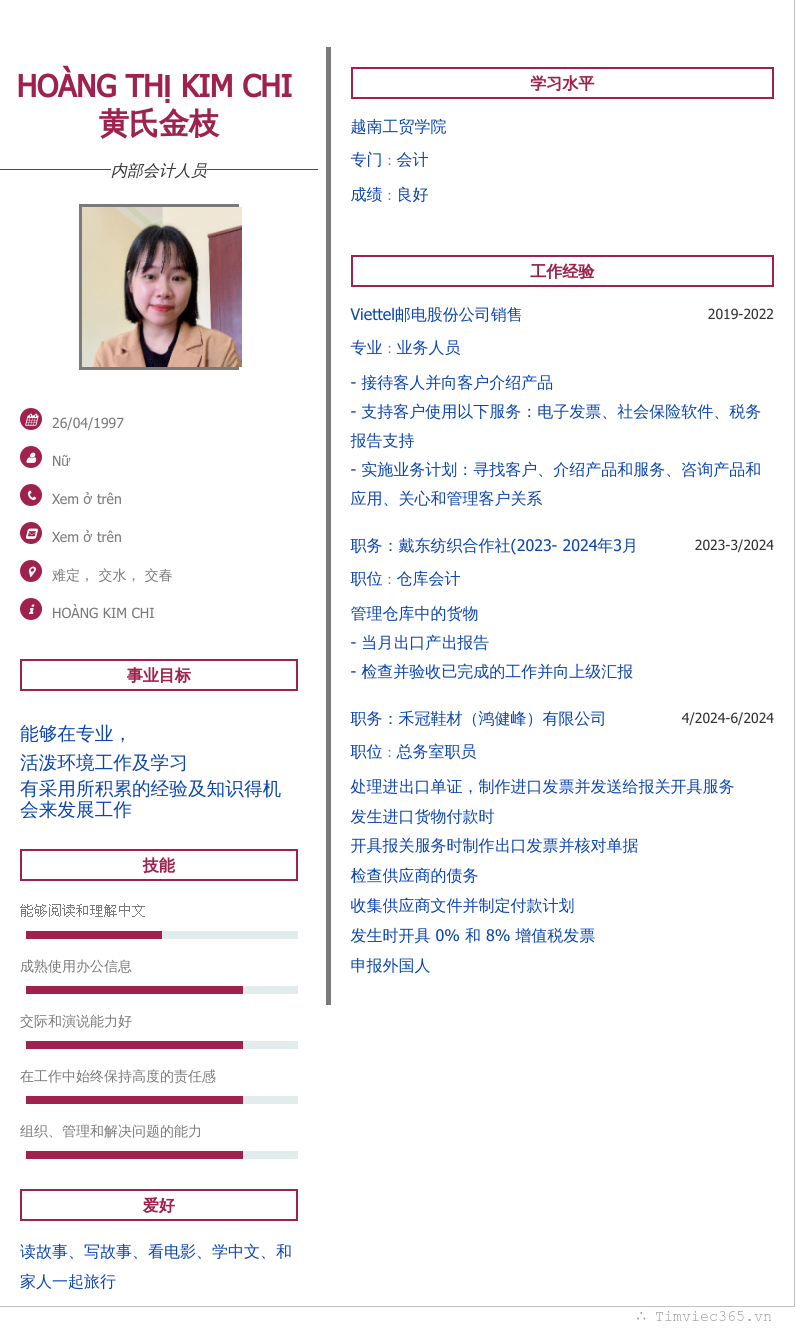This screenshot has width=800, height=1330.
Task: Click the 禾冠鞋材（鸿健峰）有限公司 company entry
Action: 478,719
